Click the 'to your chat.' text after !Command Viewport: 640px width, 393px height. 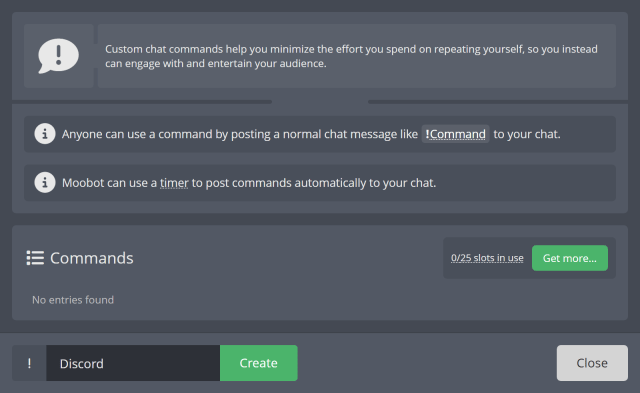click(527, 134)
